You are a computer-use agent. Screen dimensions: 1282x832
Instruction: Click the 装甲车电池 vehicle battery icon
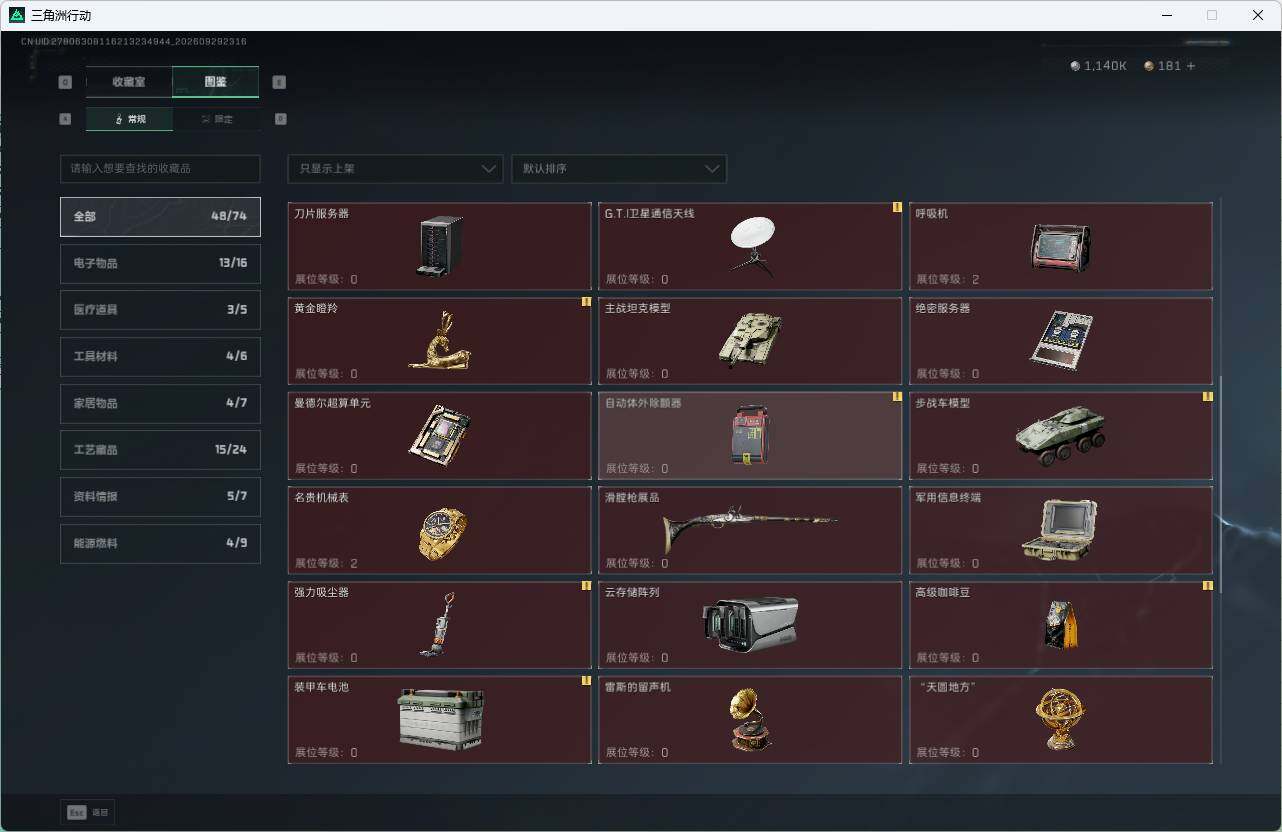pos(440,719)
